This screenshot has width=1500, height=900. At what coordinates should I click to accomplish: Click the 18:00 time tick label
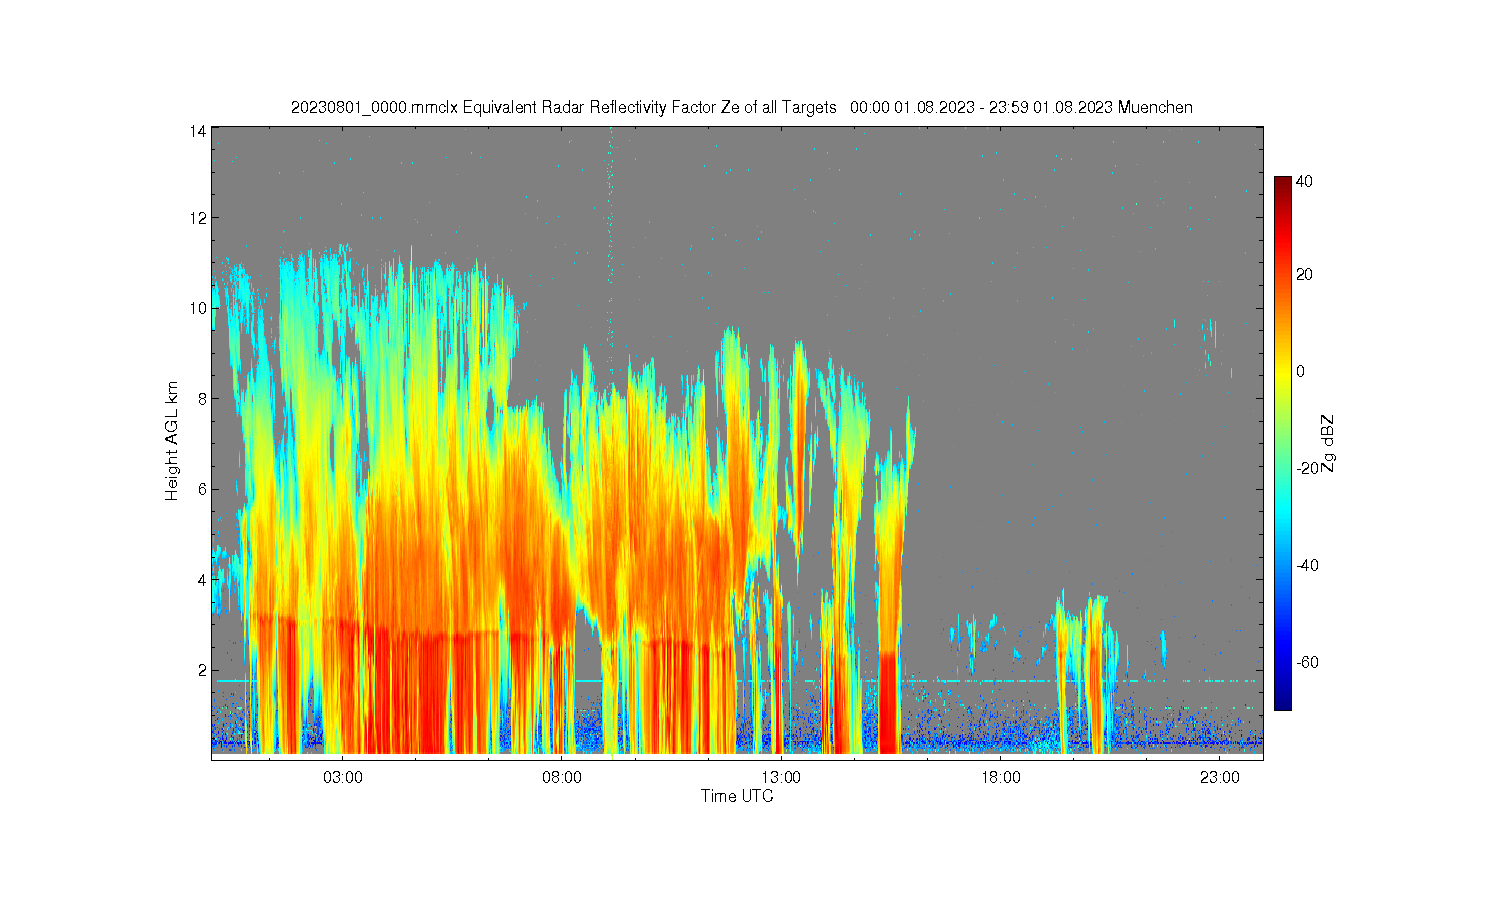coord(1000,777)
